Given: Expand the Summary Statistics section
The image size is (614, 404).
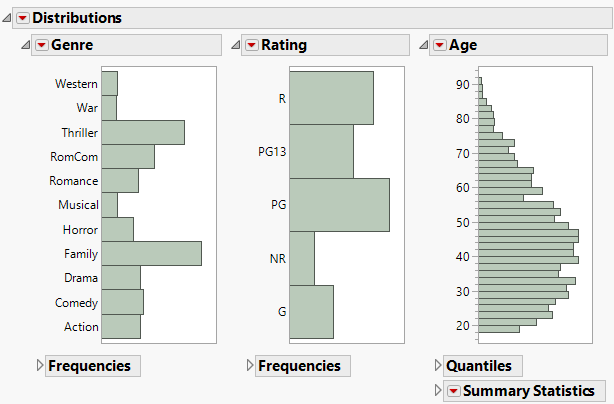Looking at the screenshot, I should coord(438,391).
